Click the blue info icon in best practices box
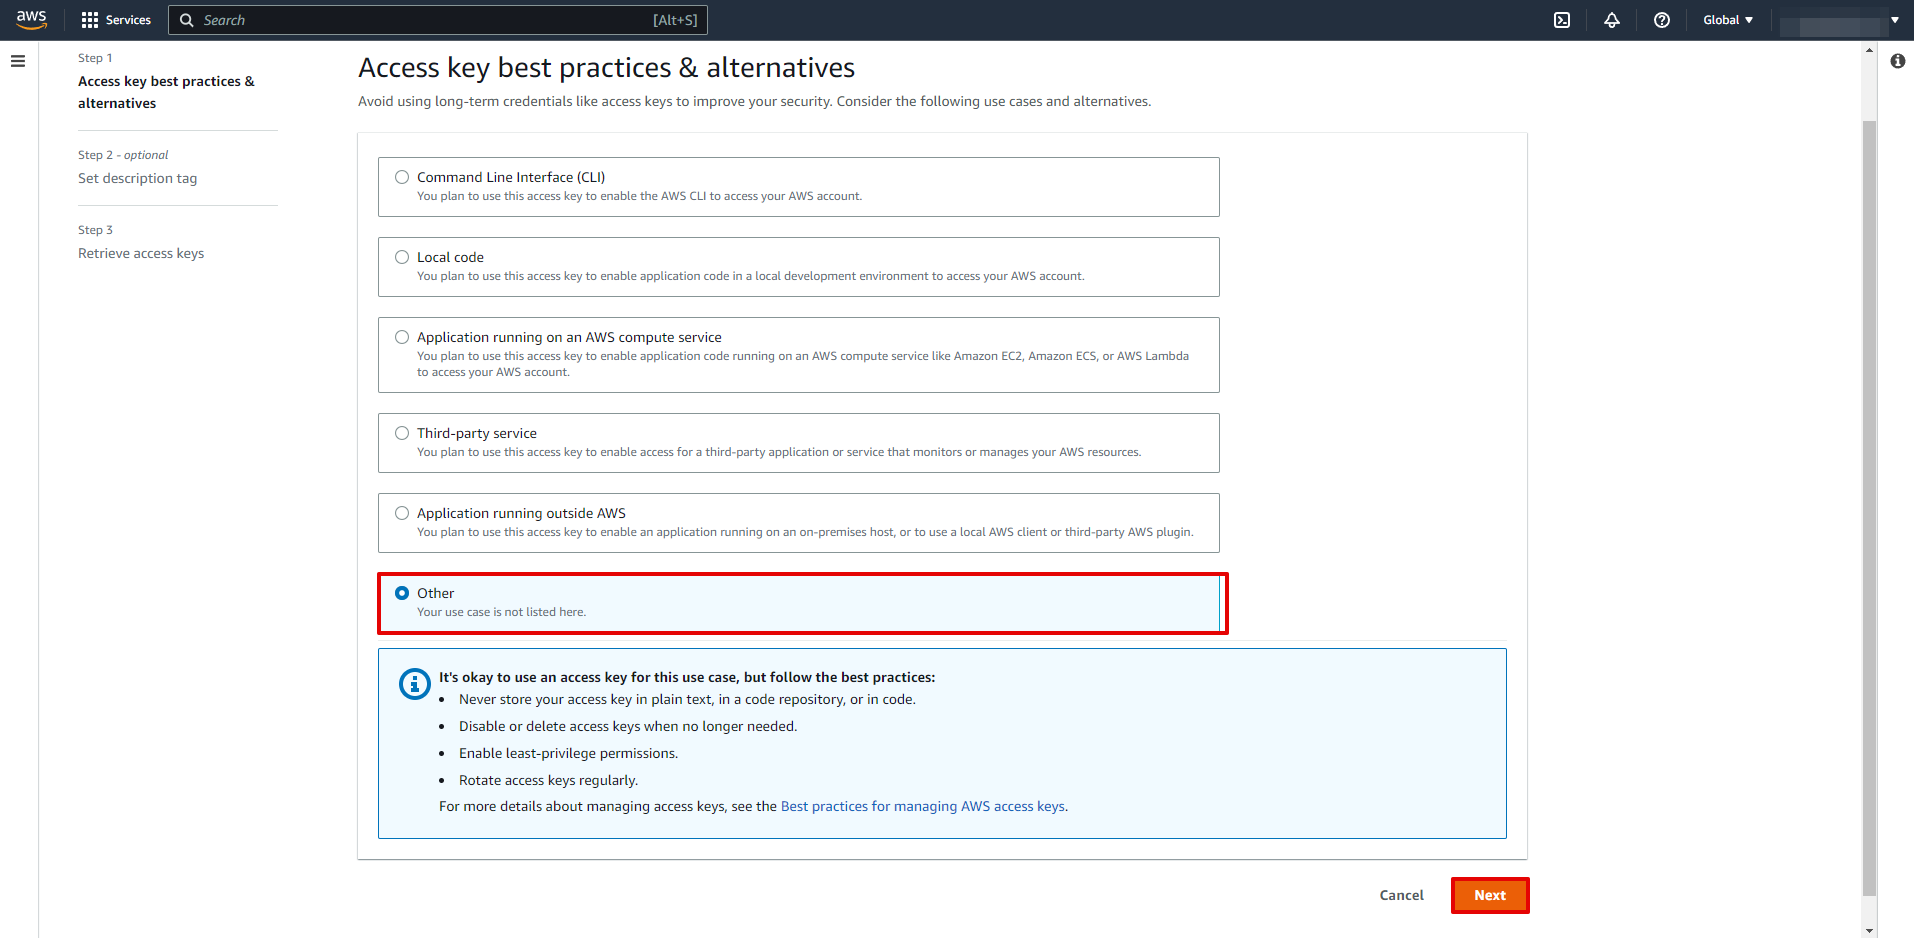 (x=414, y=683)
